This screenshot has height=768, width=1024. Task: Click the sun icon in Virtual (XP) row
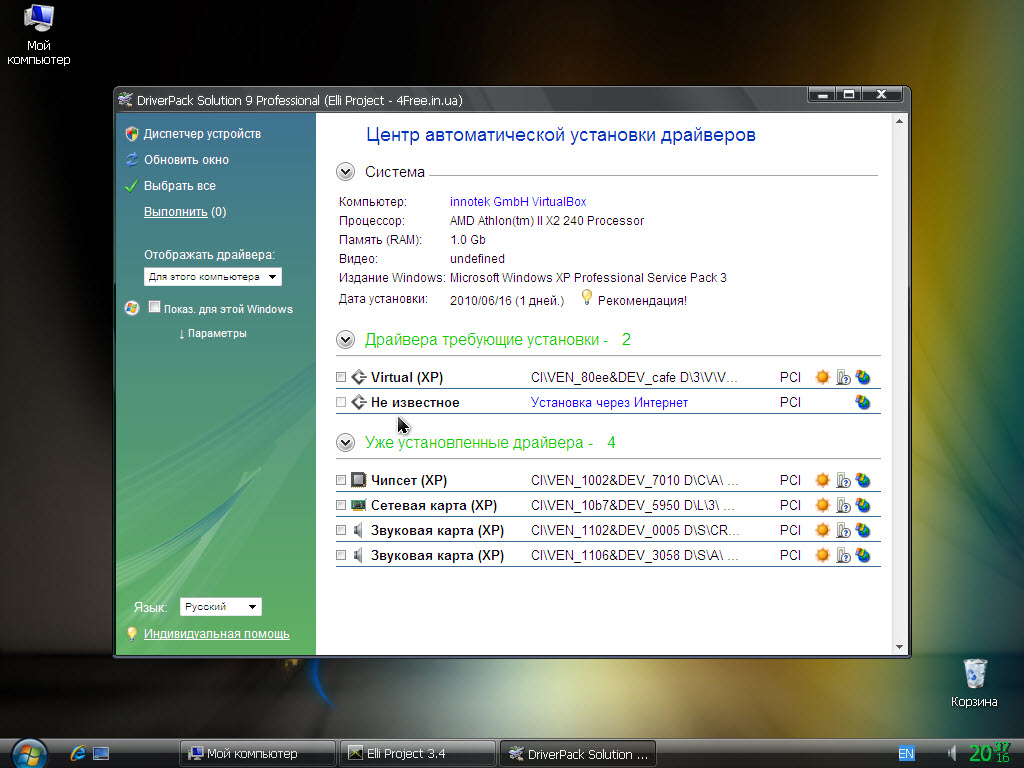point(822,377)
